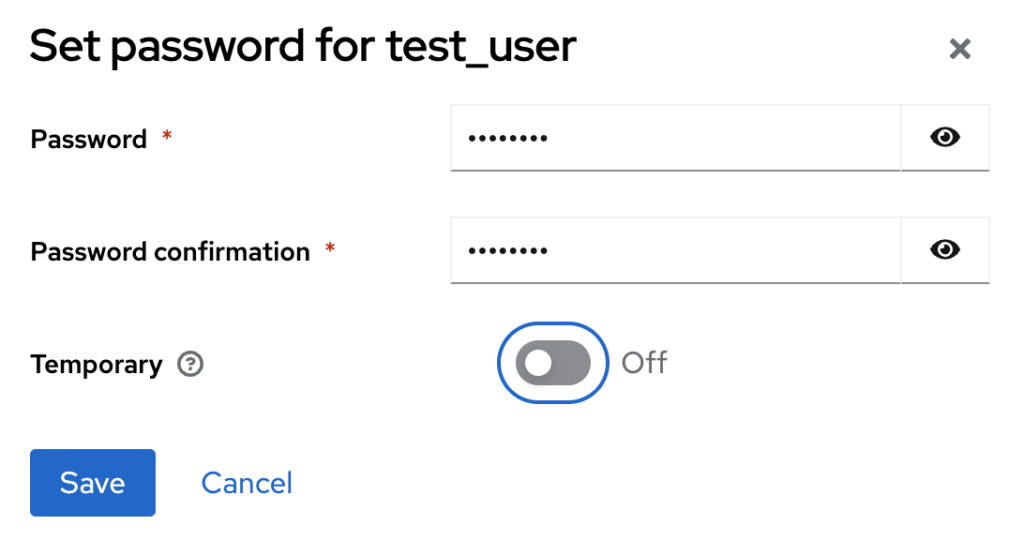Close the Set password dialog
The height and width of the screenshot is (540, 1024).
[959, 48]
